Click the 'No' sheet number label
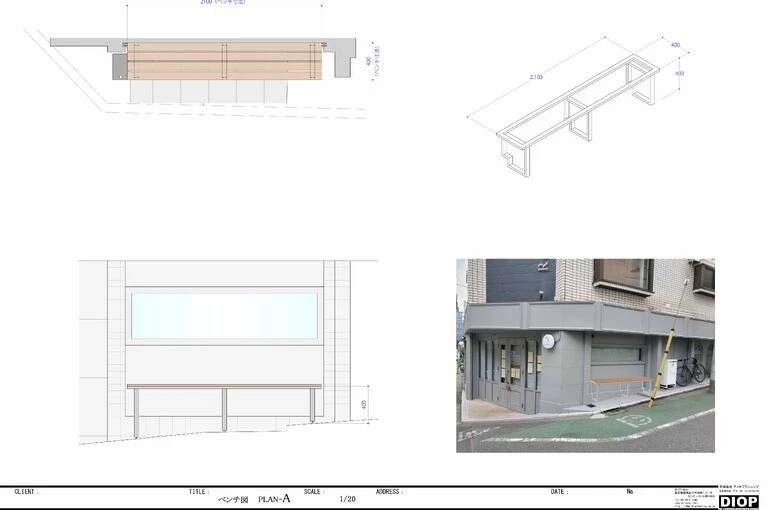 (630, 491)
